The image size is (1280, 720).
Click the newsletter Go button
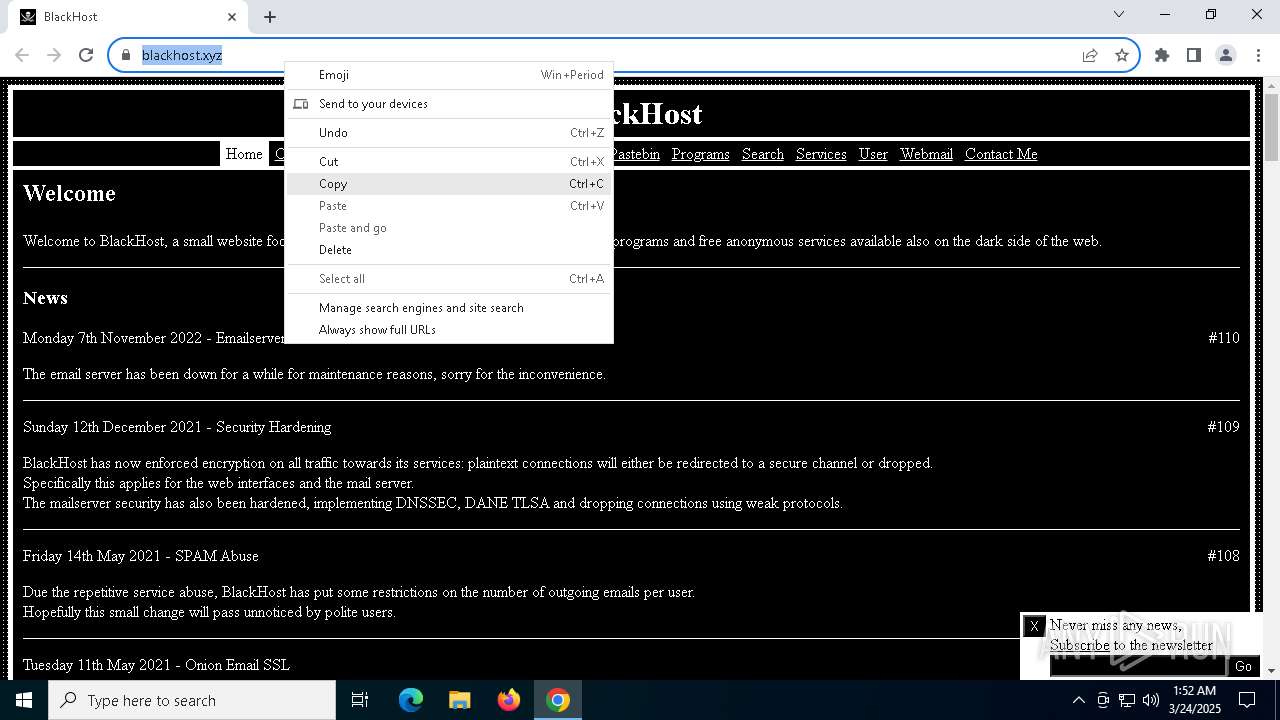pos(1243,666)
